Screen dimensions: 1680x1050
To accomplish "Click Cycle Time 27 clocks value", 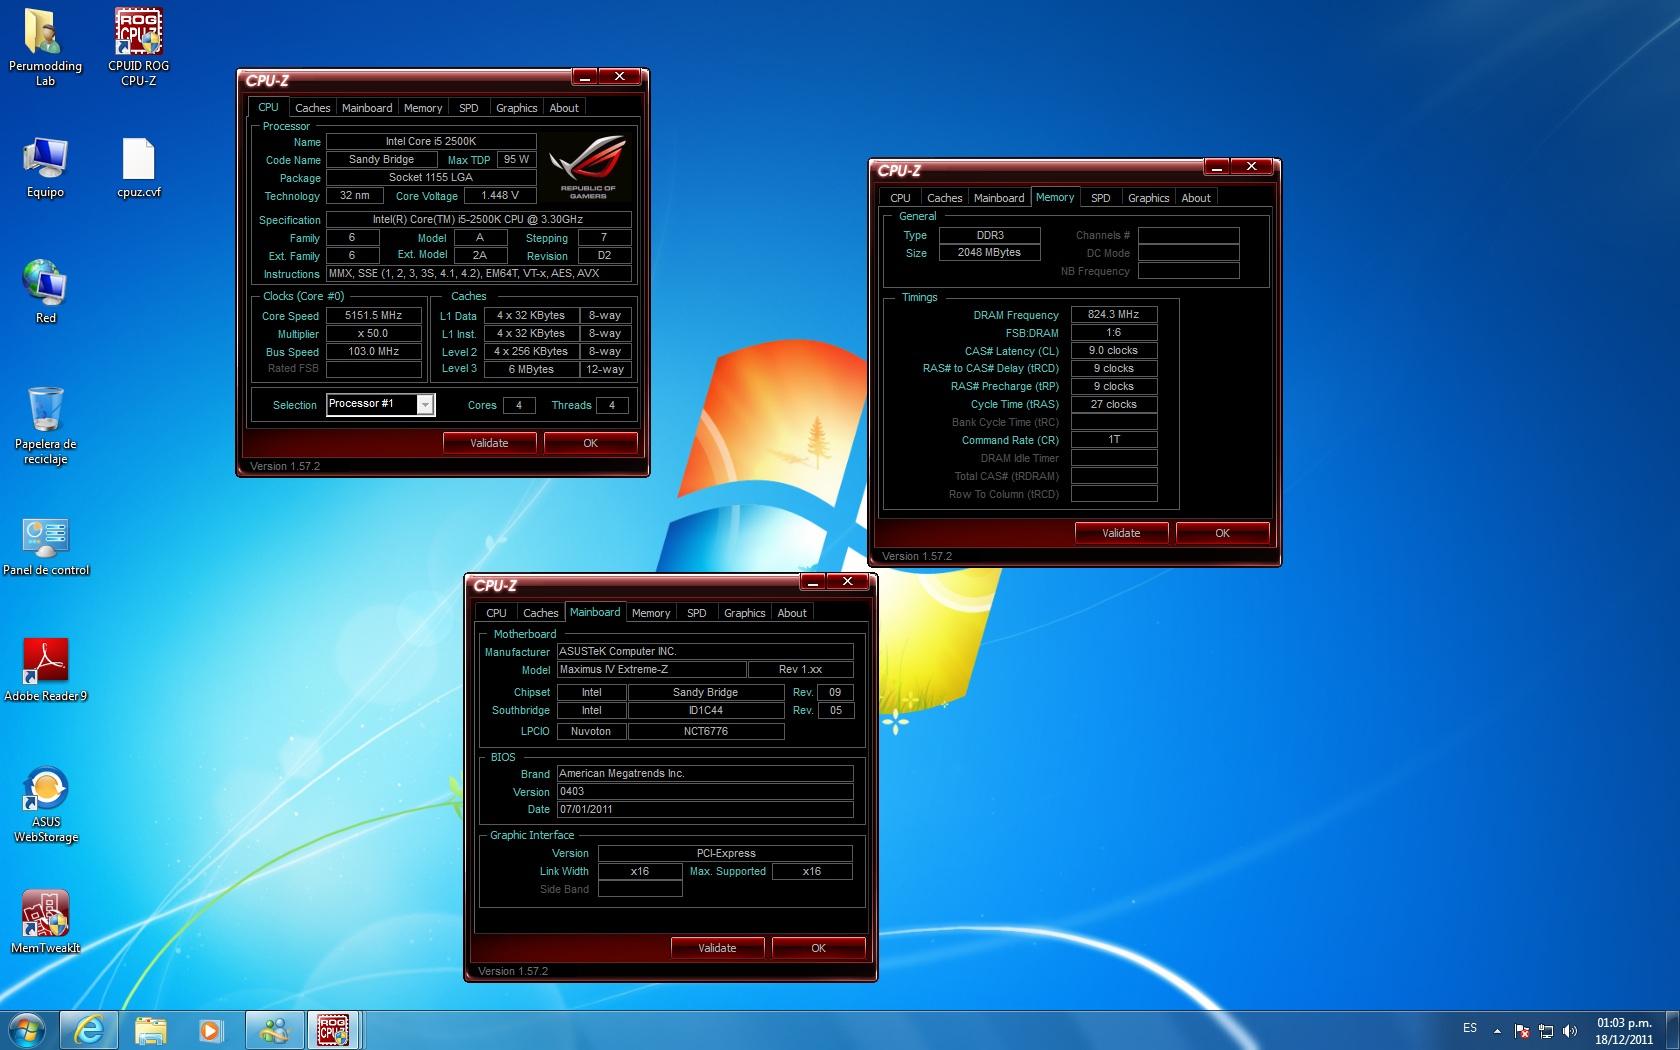I will coord(1114,404).
